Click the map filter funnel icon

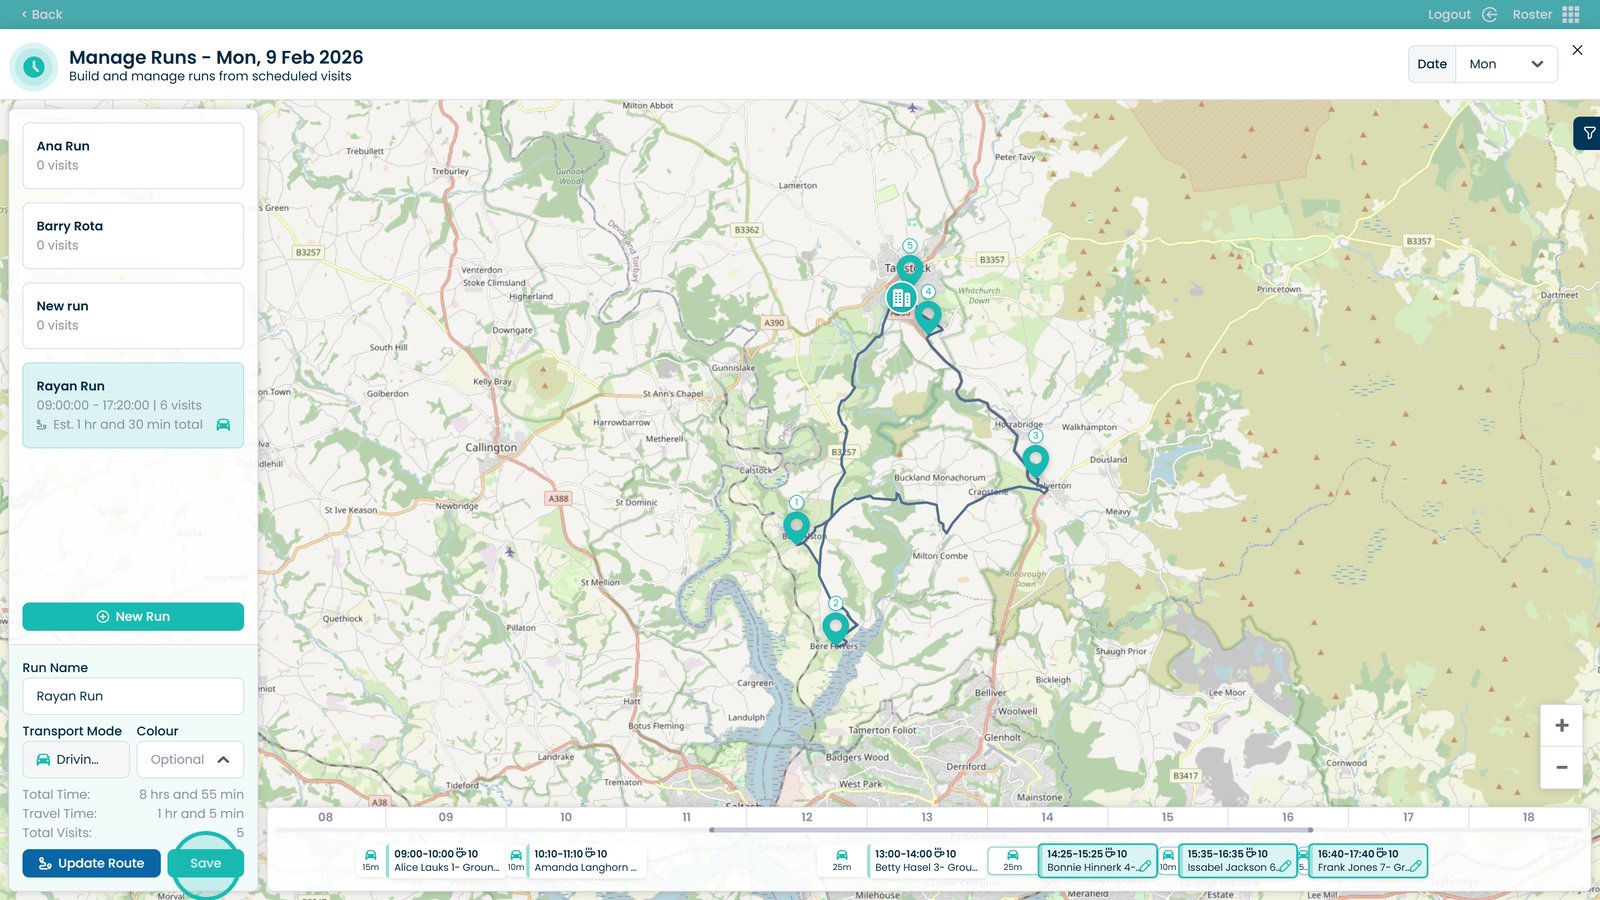pyautogui.click(x=1588, y=133)
